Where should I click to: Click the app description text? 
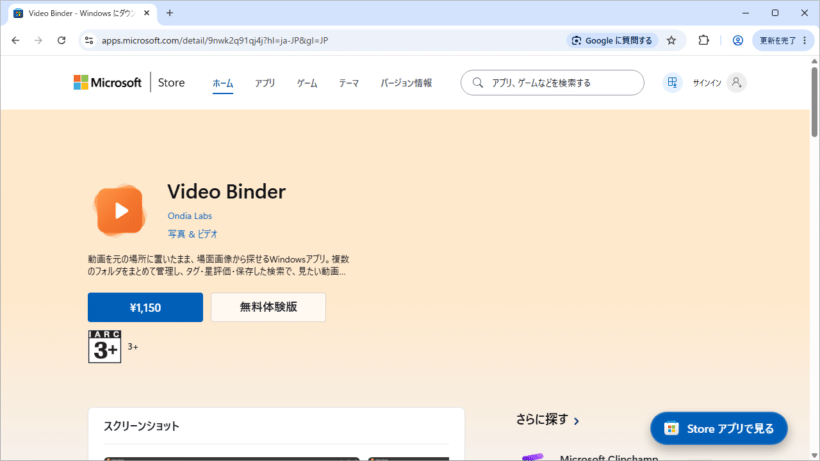click(219, 266)
